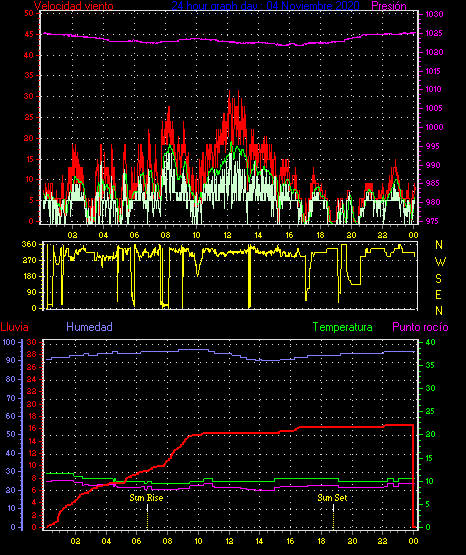Click the 100 humidity axis value

tap(10, 342)
